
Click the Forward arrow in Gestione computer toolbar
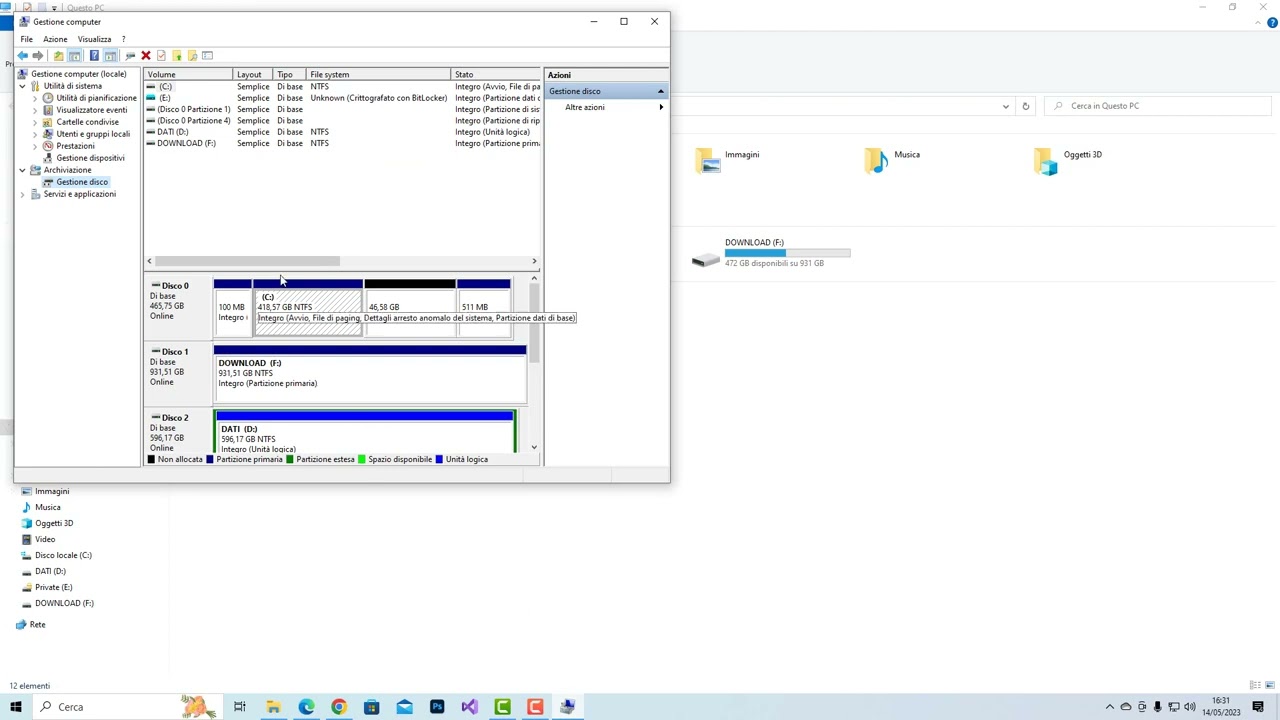click(x=38, y=56)
